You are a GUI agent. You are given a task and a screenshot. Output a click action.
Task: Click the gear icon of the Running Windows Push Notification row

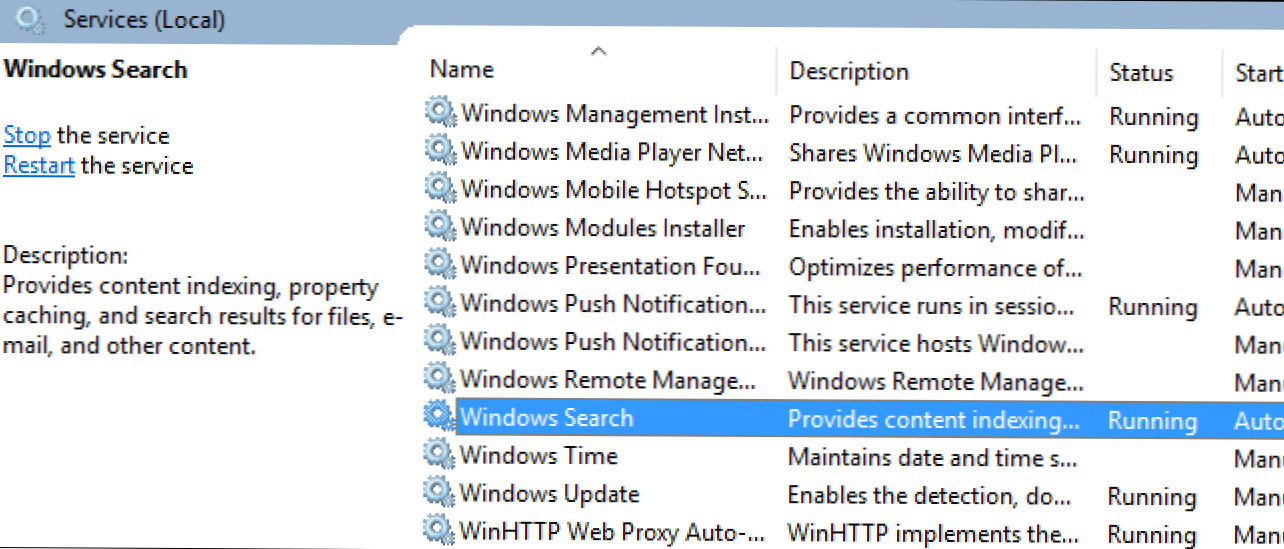[x=440, y=302]
